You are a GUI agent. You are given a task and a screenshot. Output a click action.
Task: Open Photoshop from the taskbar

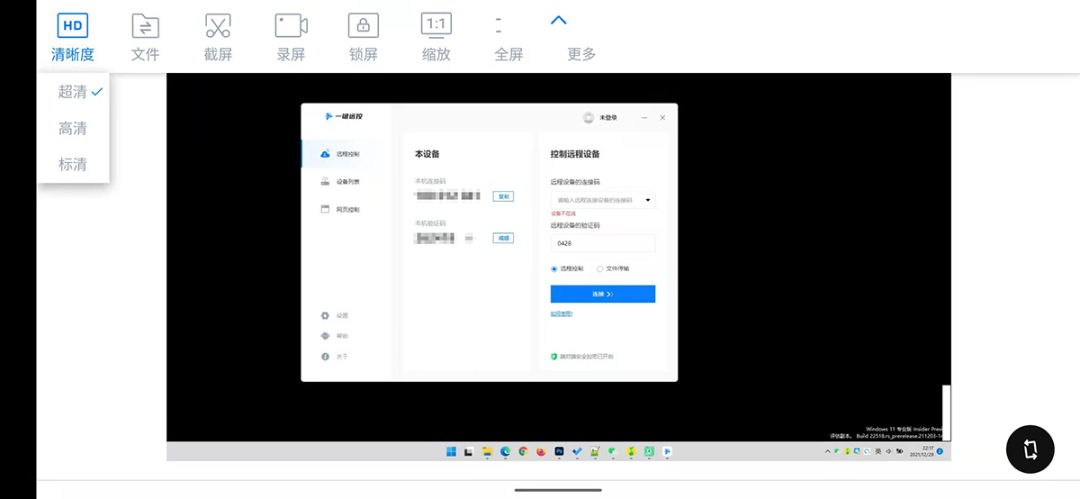[x=559, y=451]
